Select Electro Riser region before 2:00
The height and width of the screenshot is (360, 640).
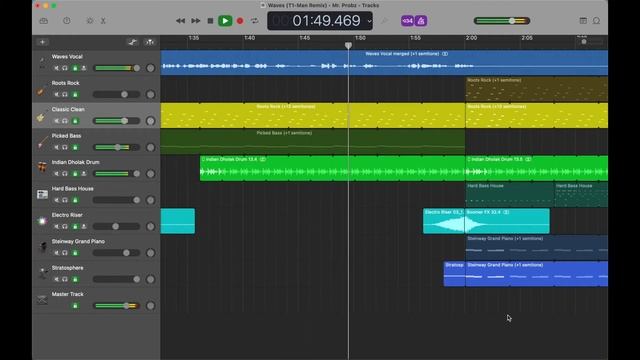pos(444,221)
